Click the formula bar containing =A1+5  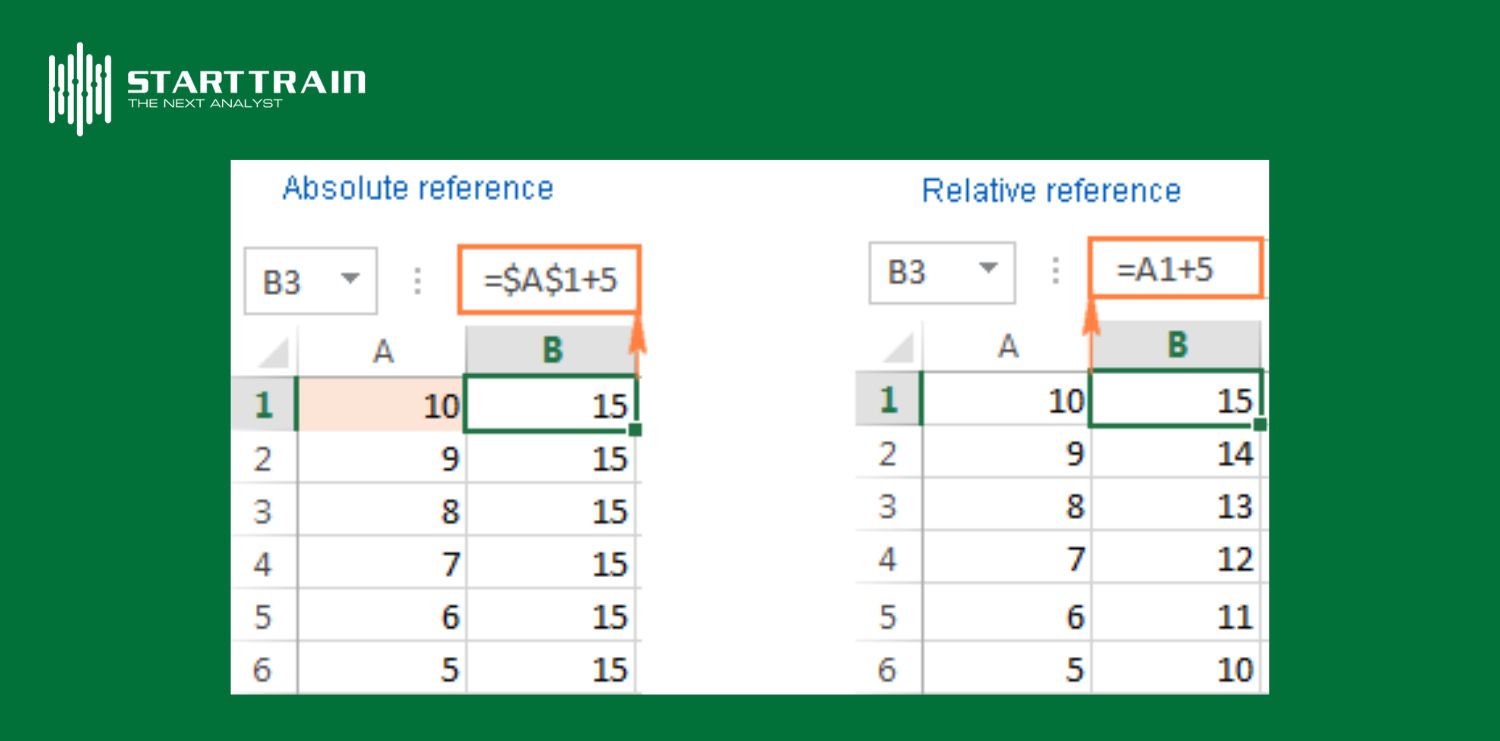1177,268
